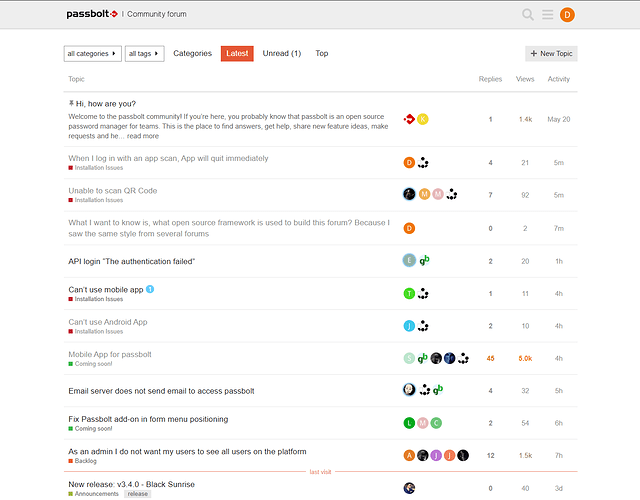Screen dimensions: 640x500
Task: Open New release: v3.4.0 - Black Sunrise topic
Action: tap(131, 484)
